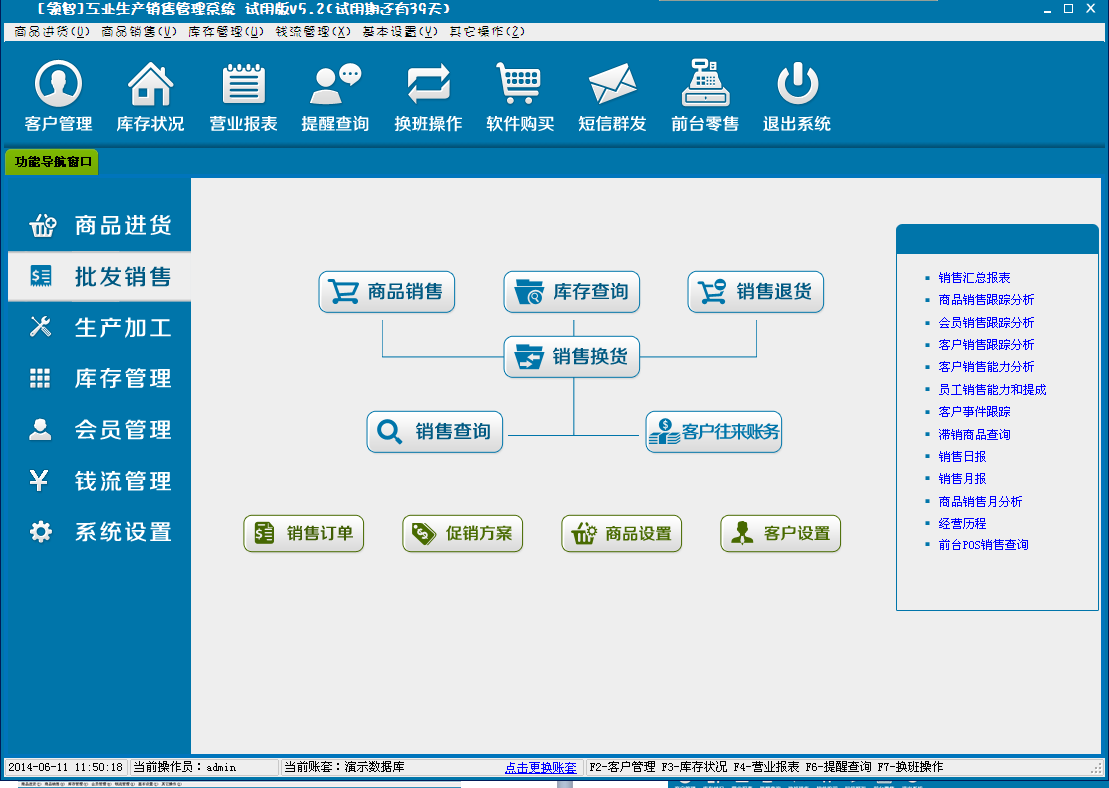
Task: Click the 退出系统 power icon
Action: click(x=797, y=84)
